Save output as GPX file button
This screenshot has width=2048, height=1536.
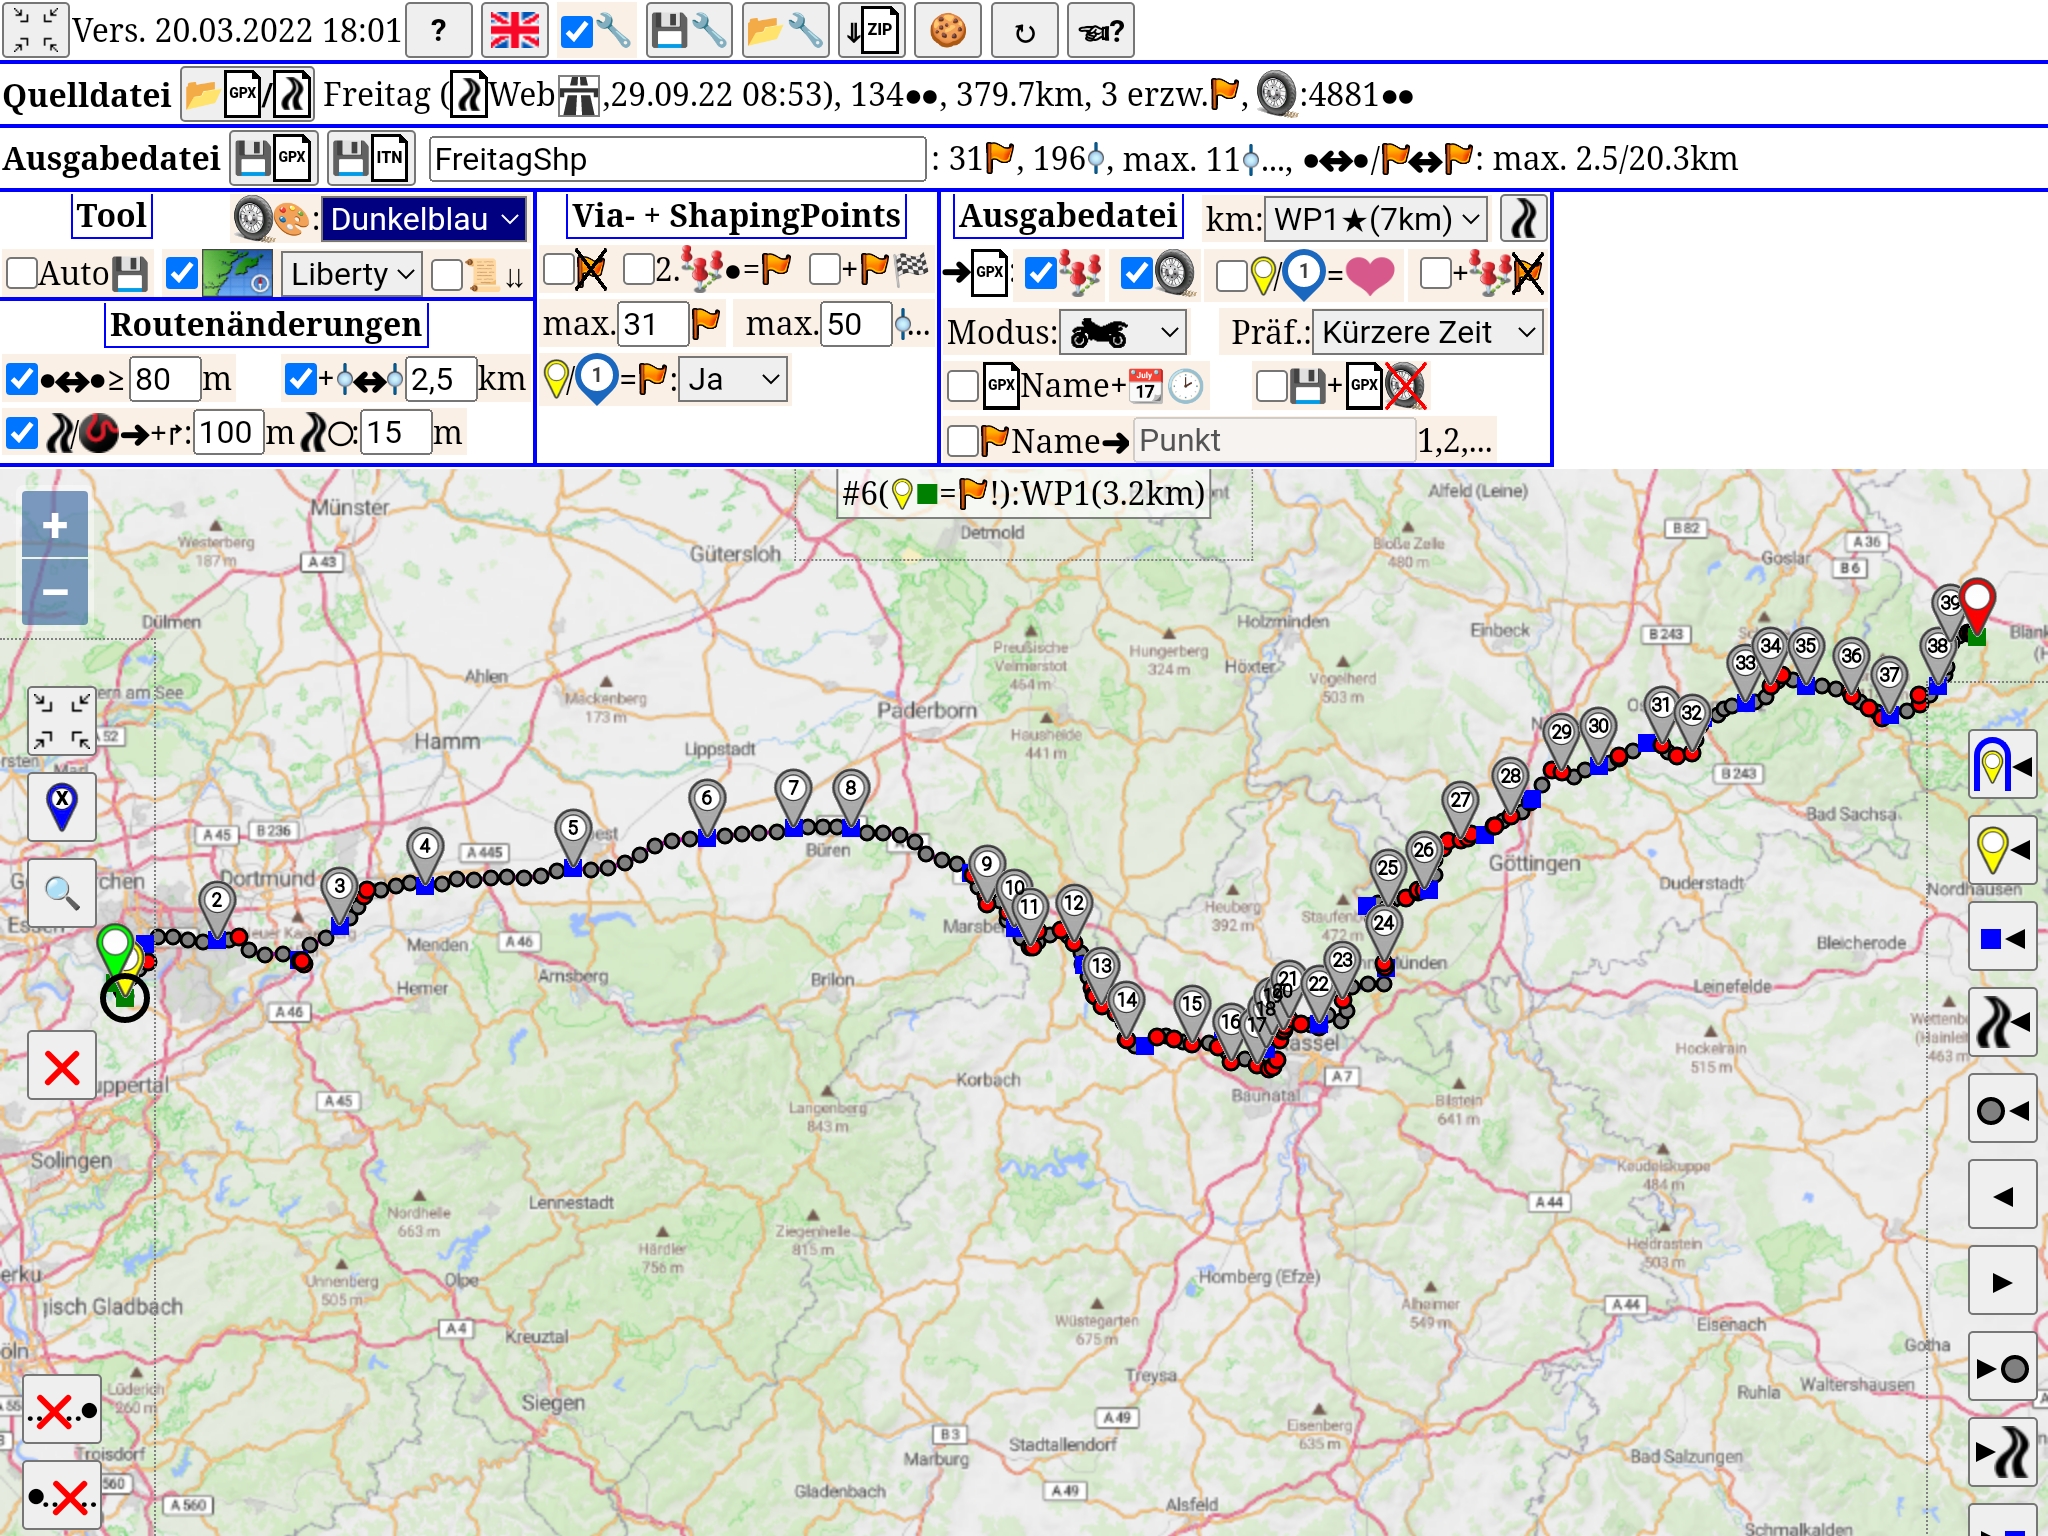pos(274,158)
